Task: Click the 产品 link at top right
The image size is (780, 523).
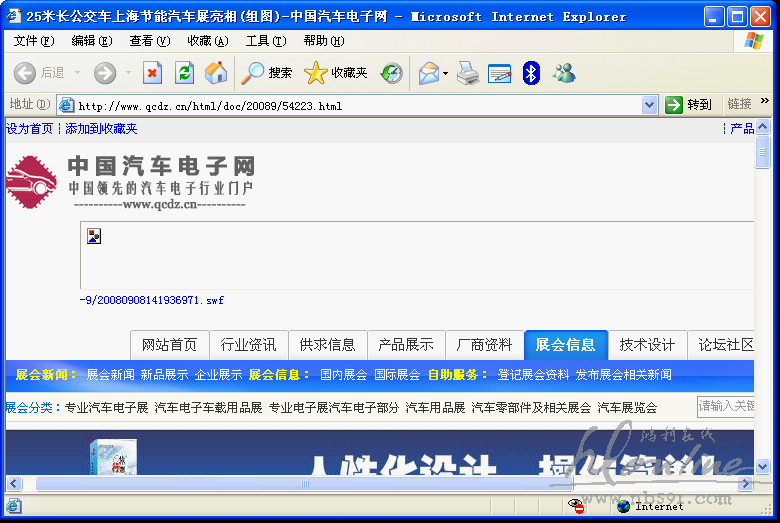Action: pyautogui.click(x=742, y=129)
